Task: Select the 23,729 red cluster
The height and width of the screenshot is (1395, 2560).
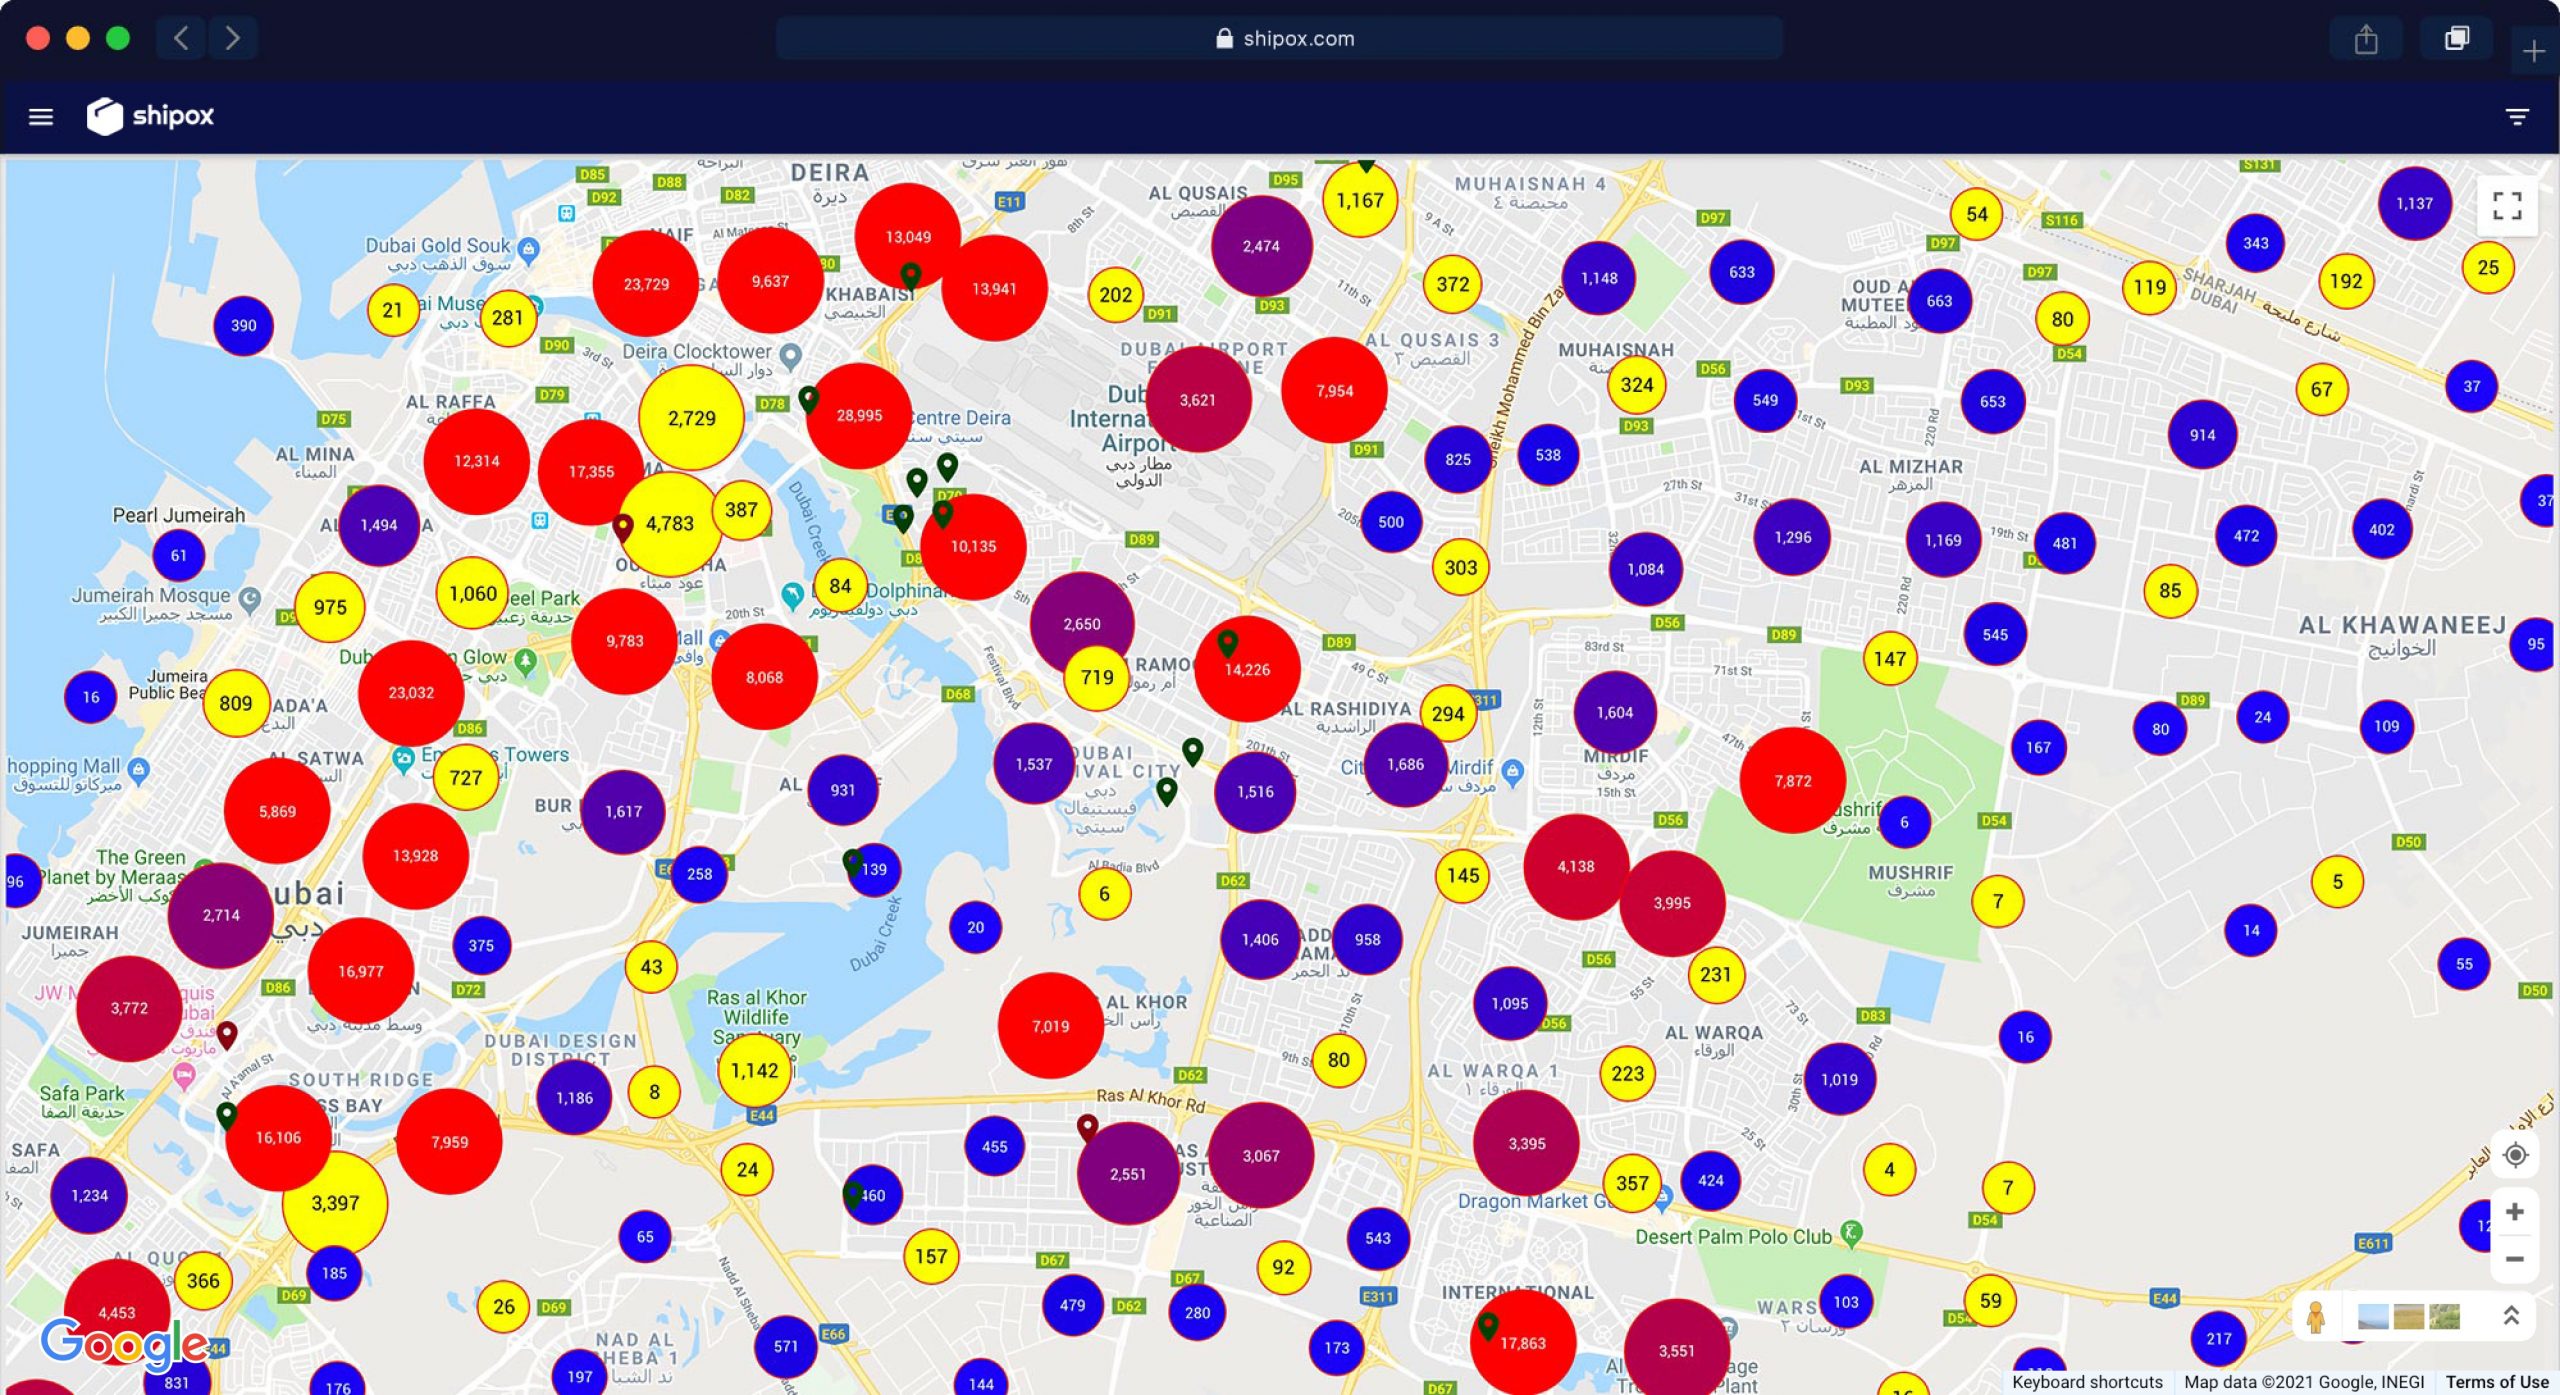Action: click(646, 284)
